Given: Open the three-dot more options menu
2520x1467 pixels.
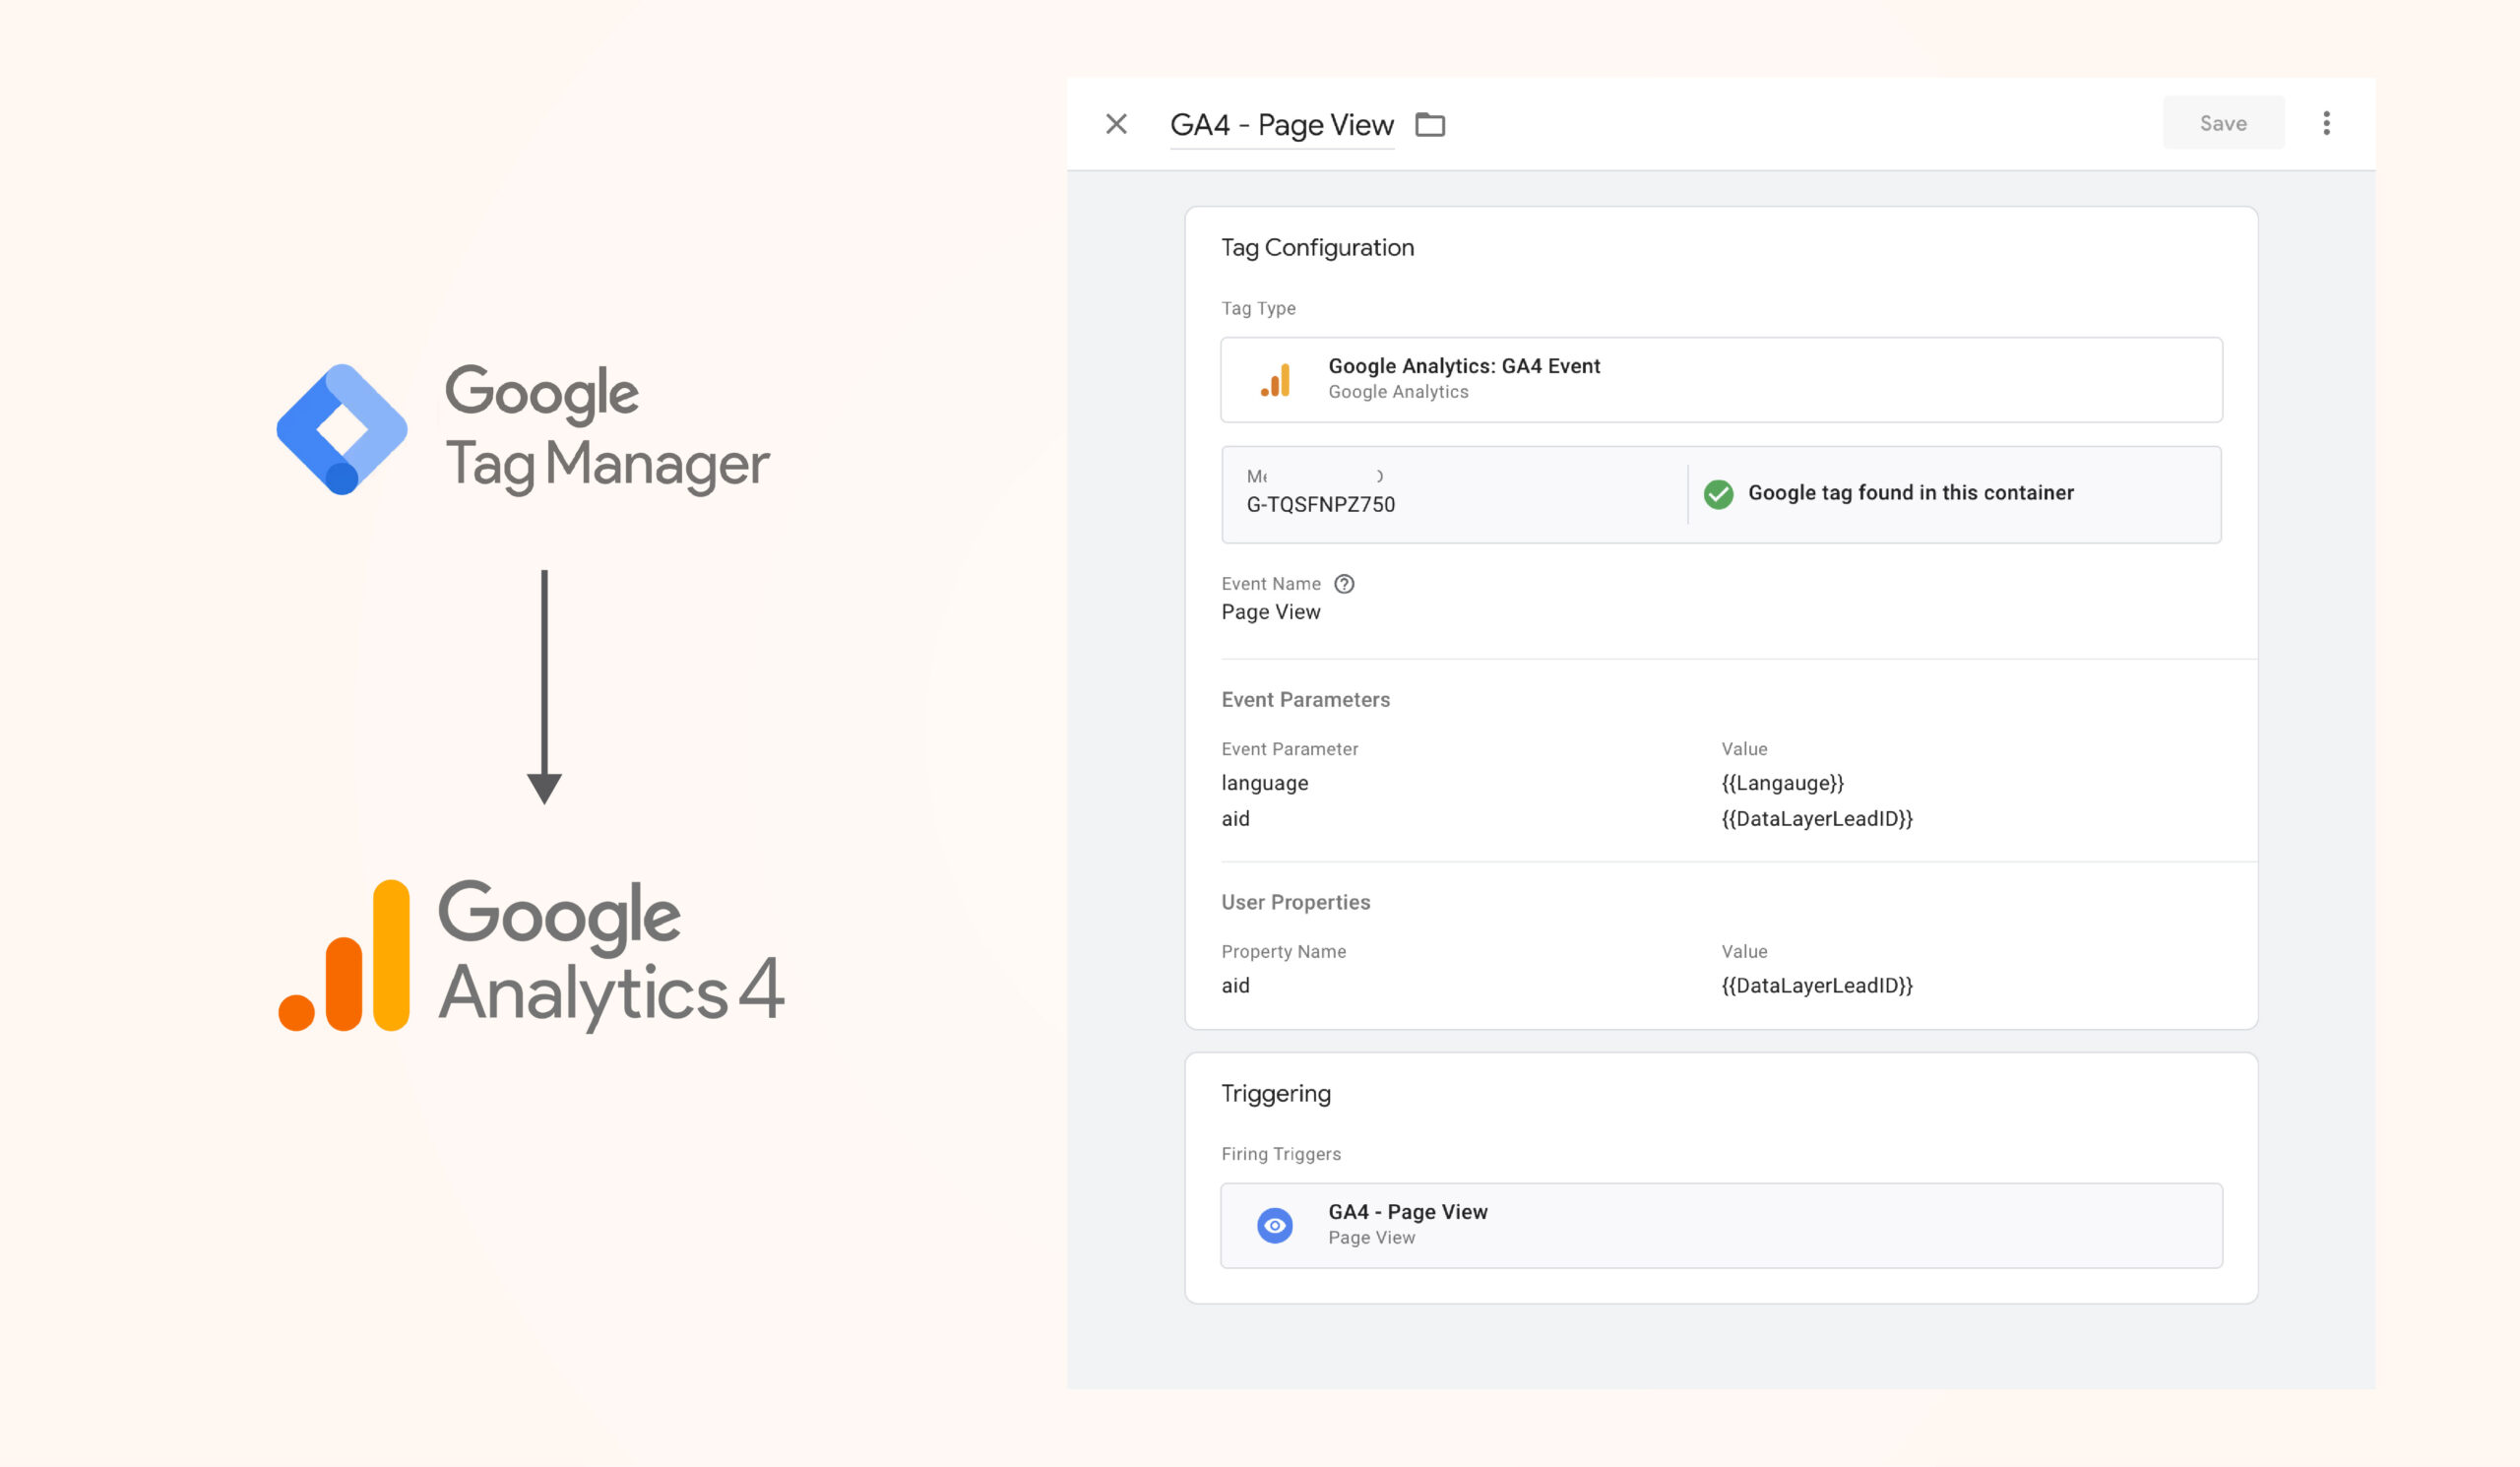Looking at the screenshot, I should click(2326, 123).
